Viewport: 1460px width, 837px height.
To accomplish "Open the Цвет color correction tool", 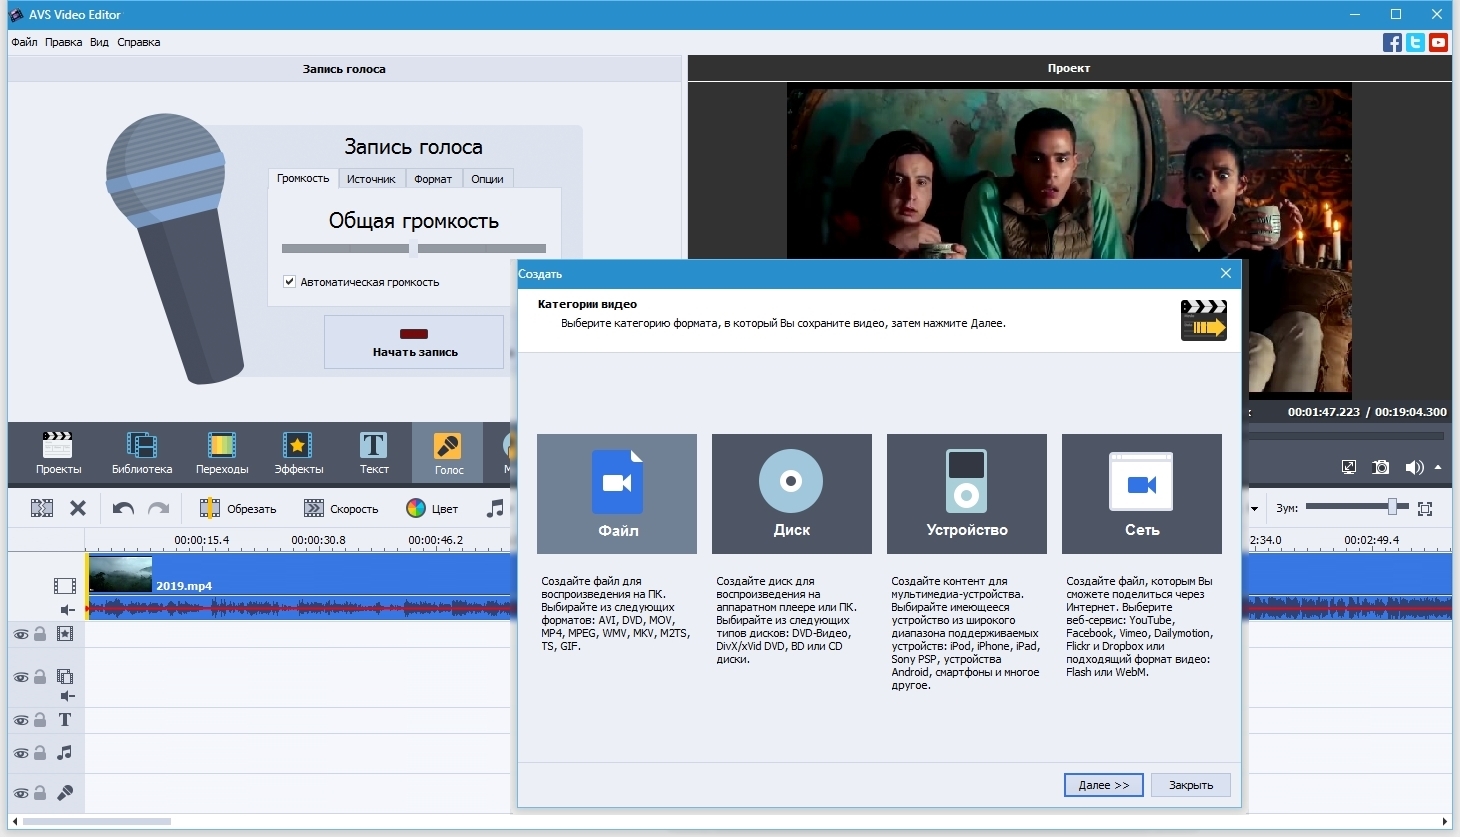I will (432, 509).
